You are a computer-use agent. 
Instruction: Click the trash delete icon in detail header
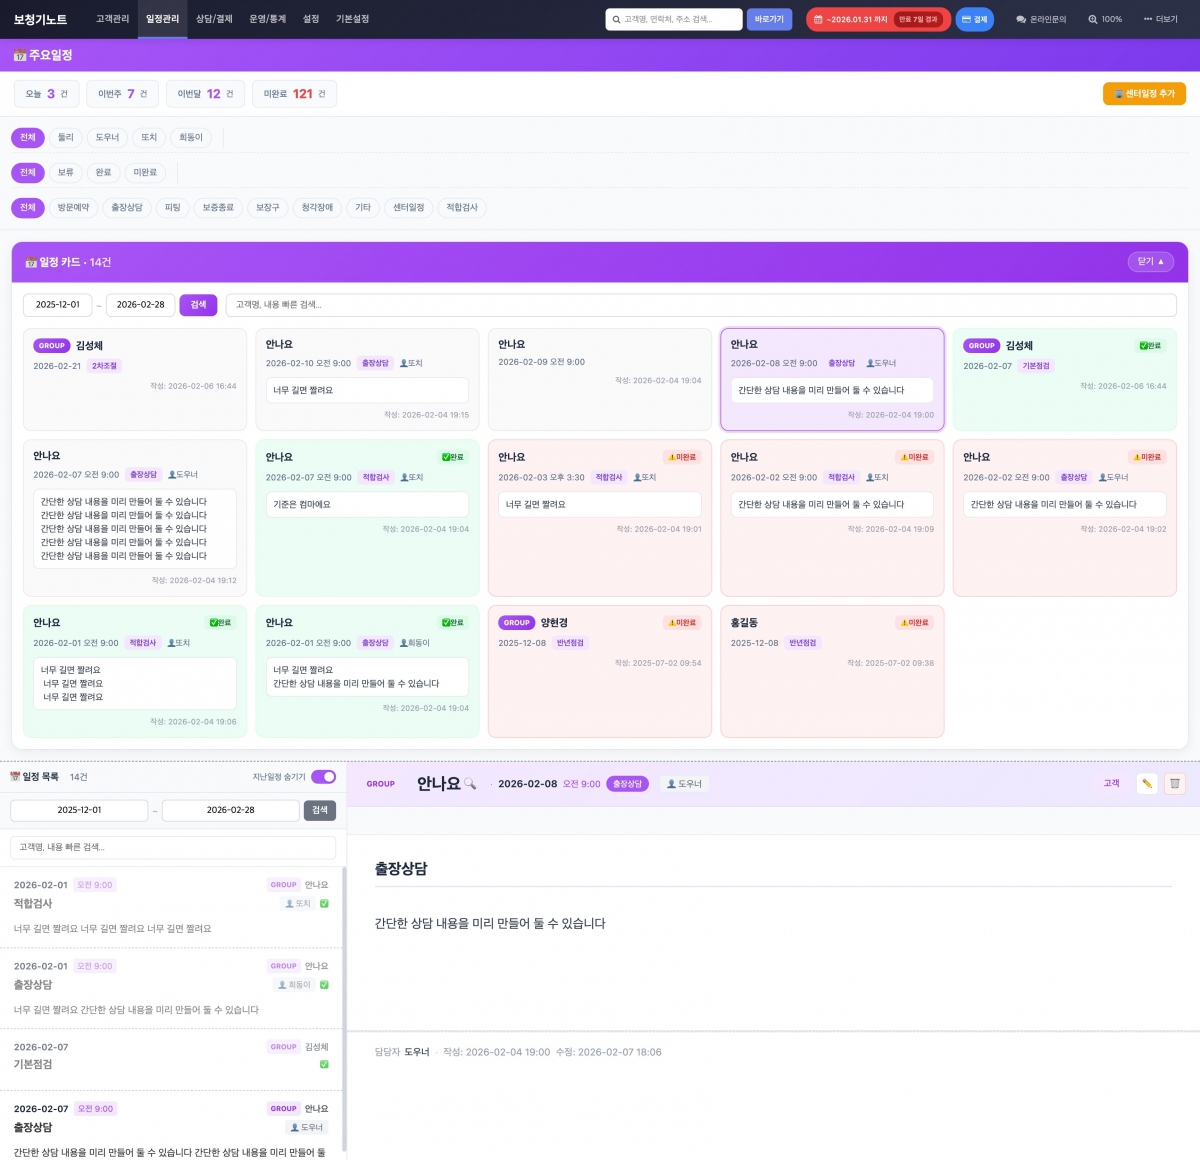point(1175,784)
